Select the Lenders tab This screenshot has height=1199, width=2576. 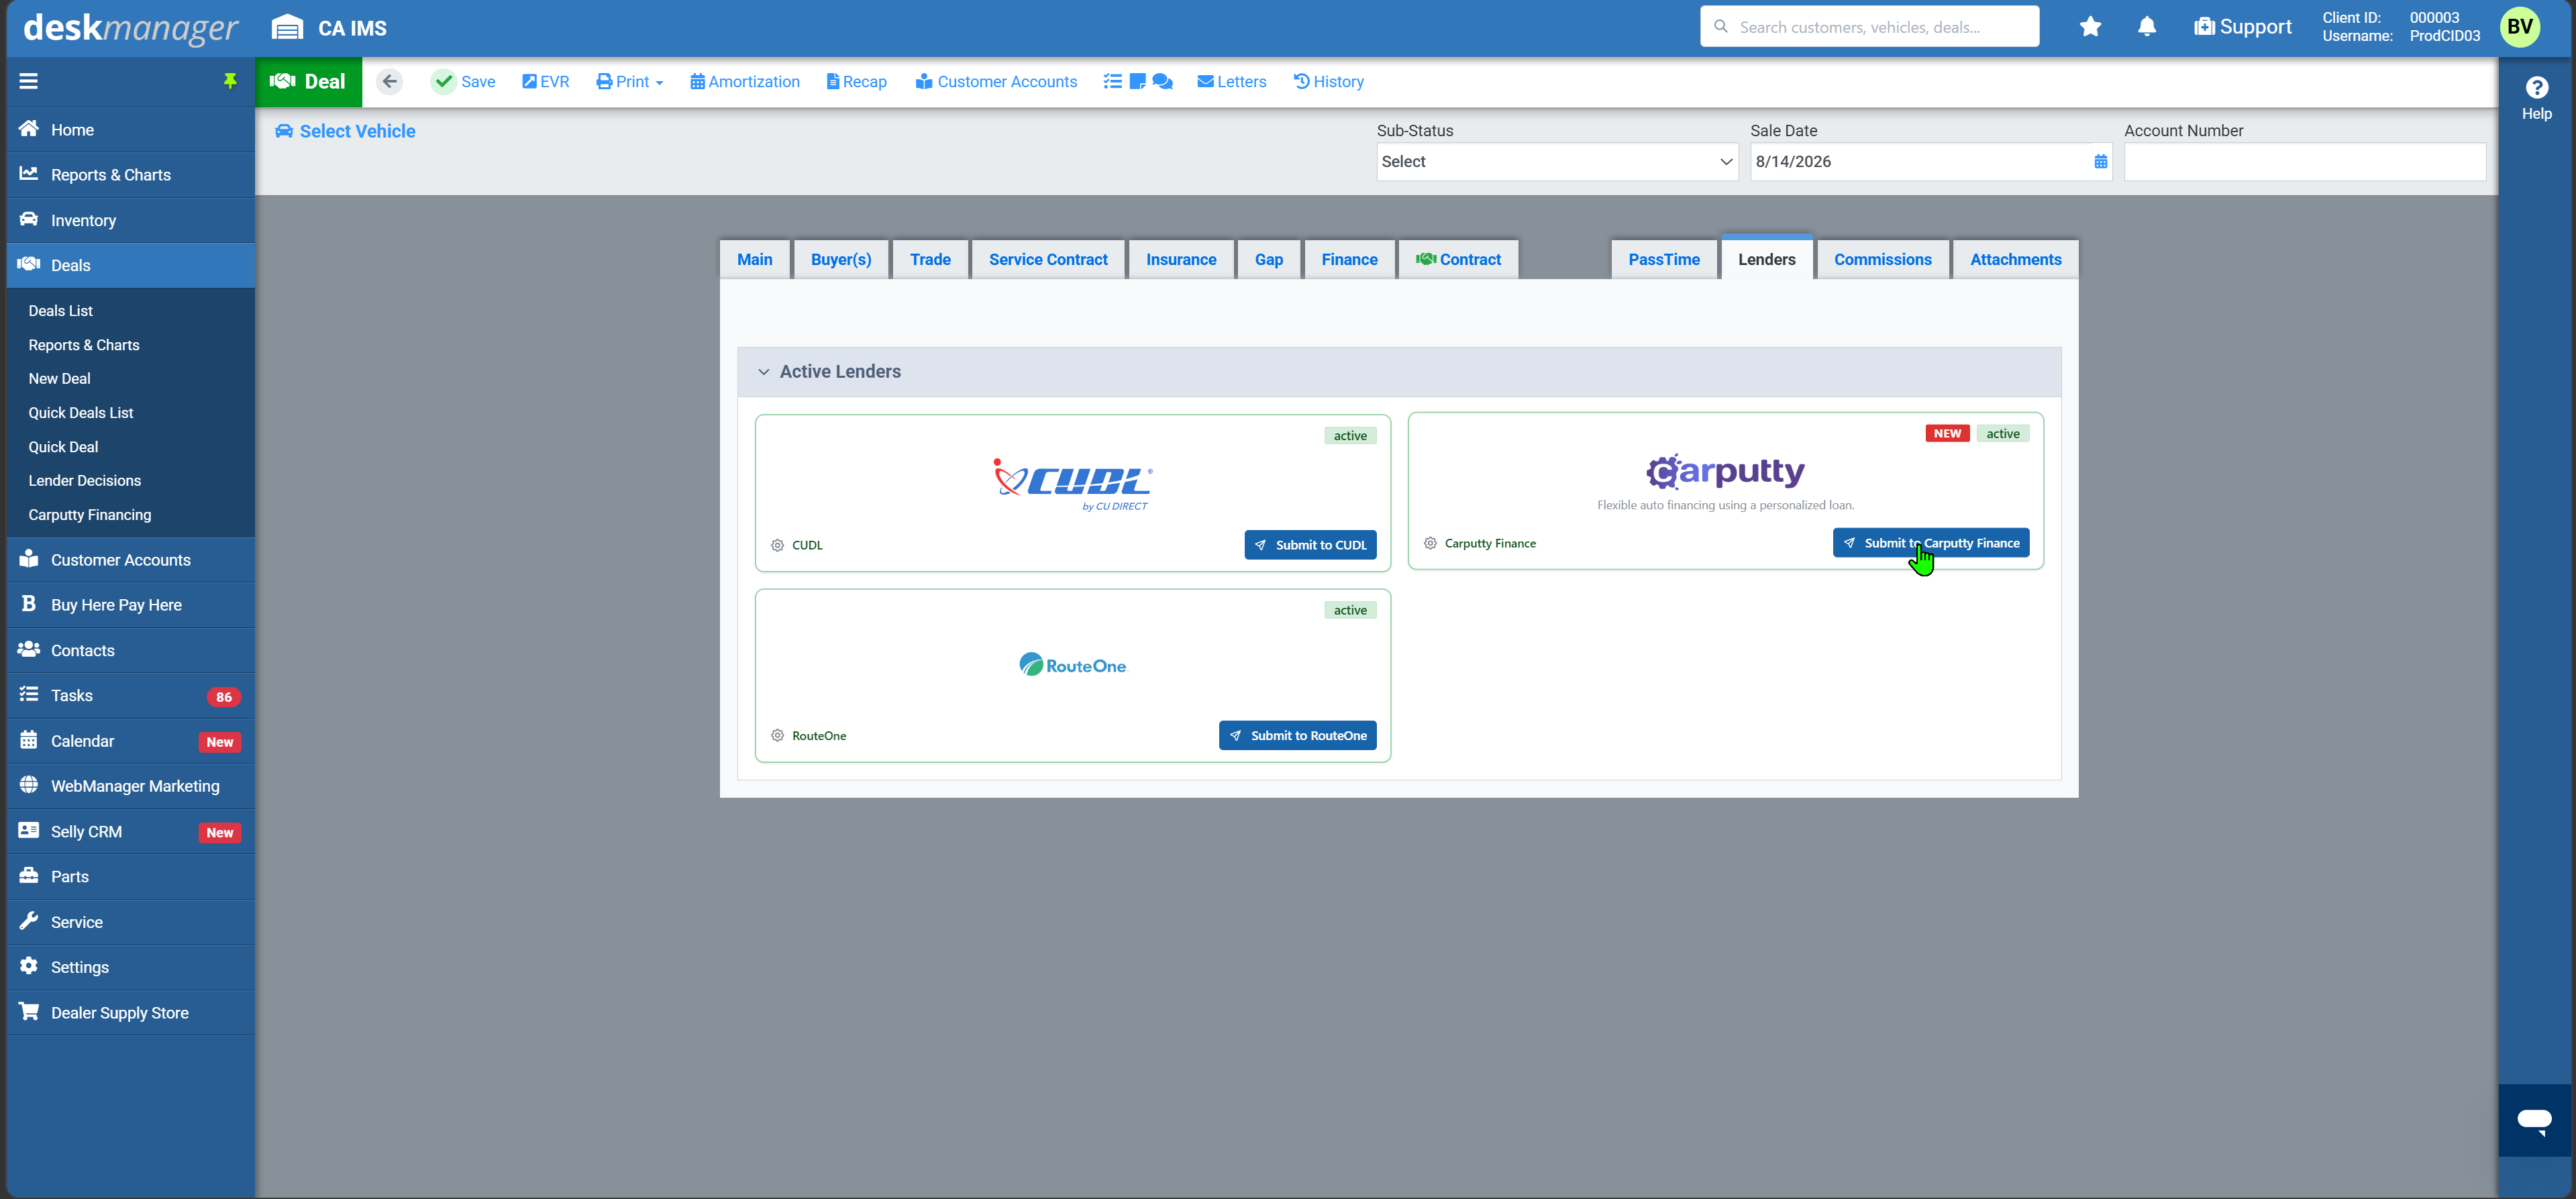tap(1767, 258)
